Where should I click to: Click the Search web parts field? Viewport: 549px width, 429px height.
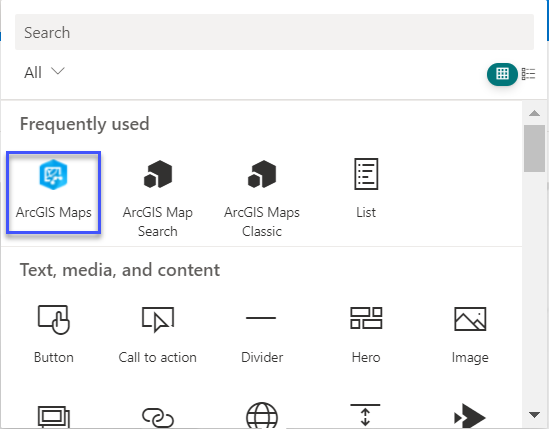click(x=274, y=32)
